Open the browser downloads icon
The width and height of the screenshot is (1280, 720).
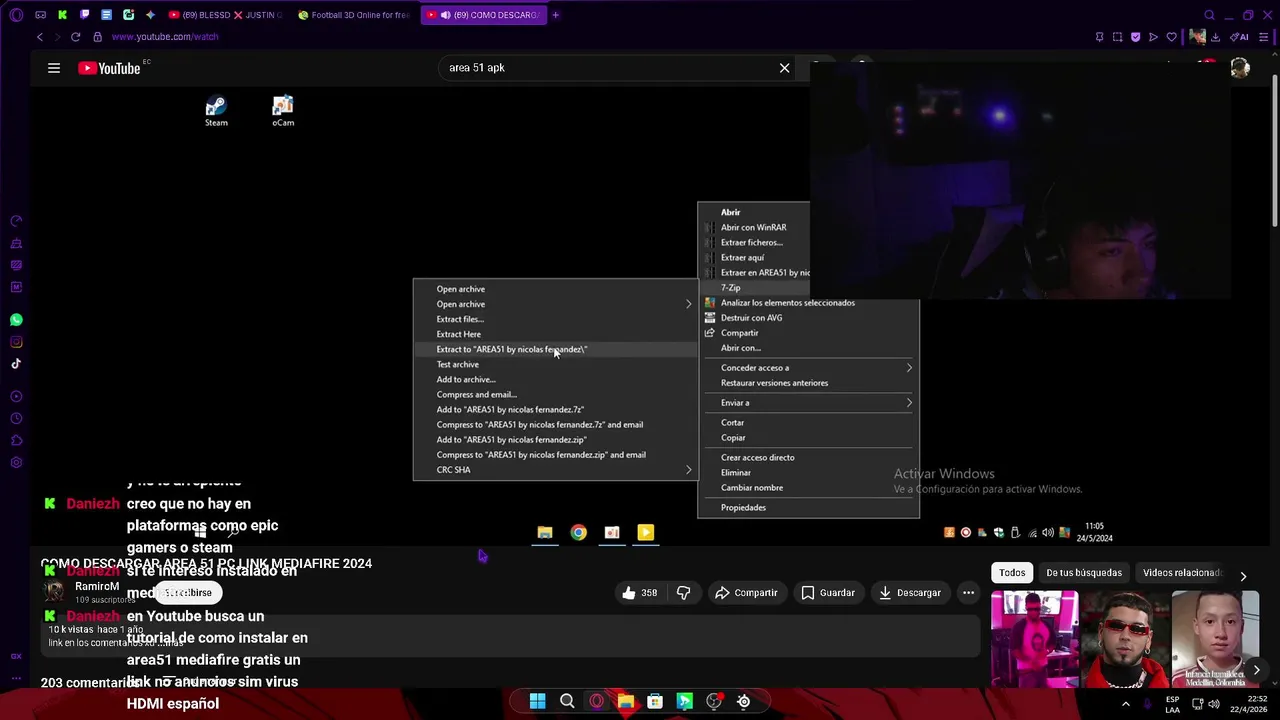[x=1215, y=37]
